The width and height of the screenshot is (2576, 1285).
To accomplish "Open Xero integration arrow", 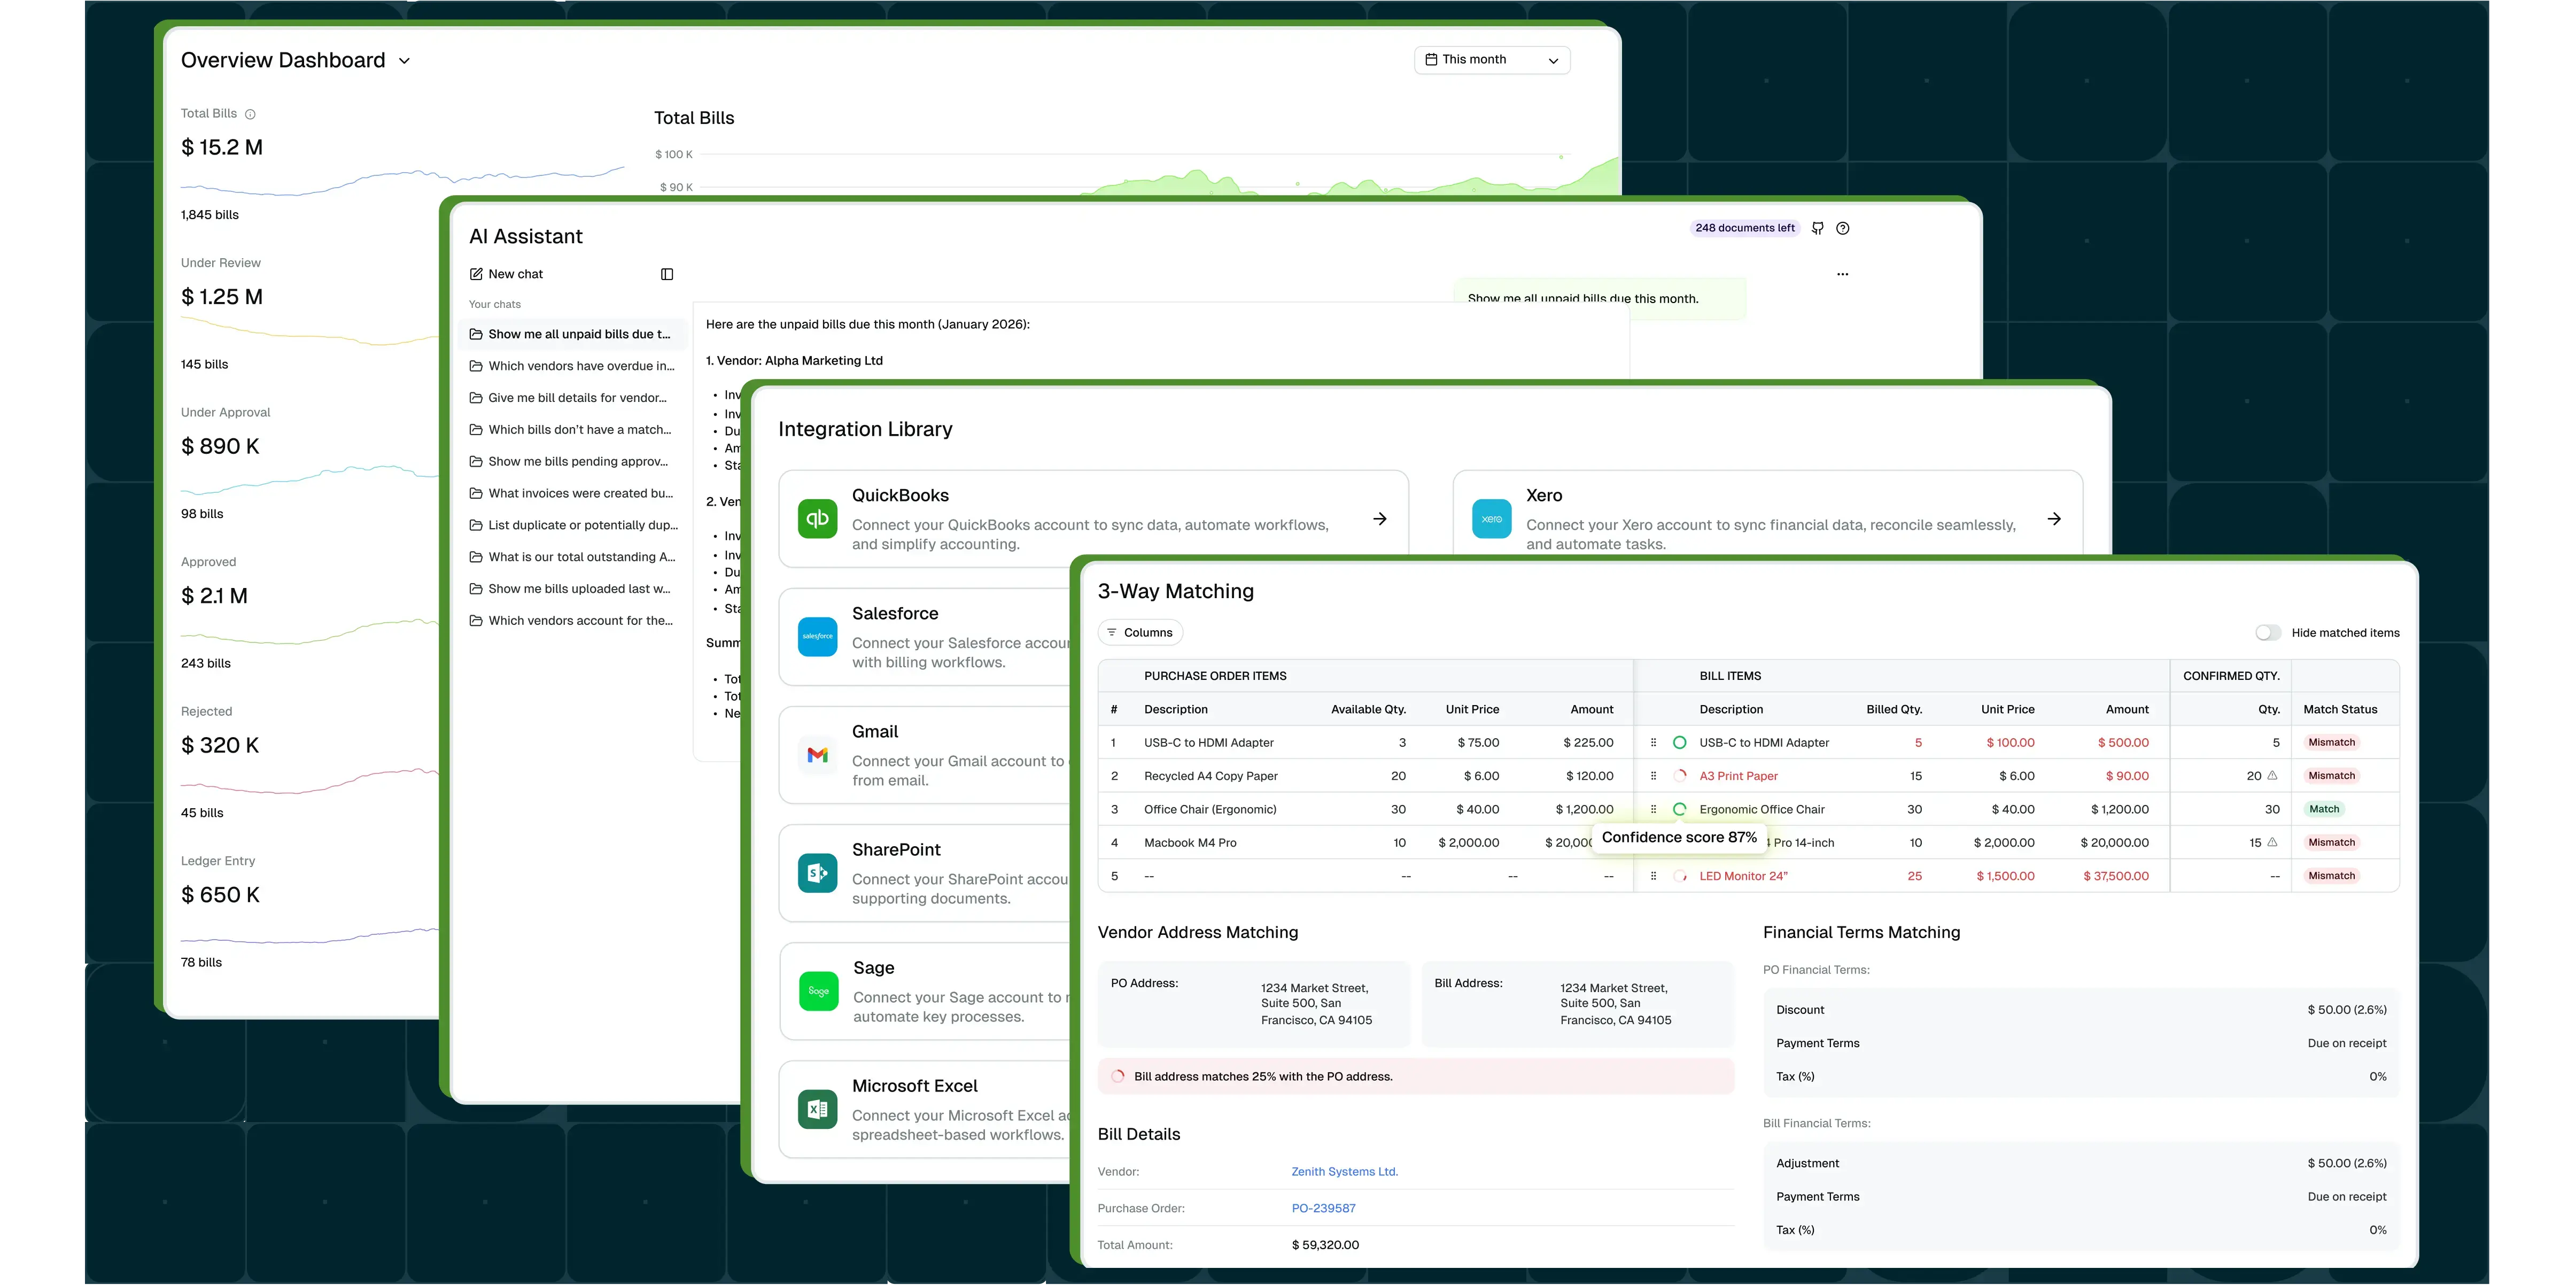I will [x=2054, y=519].
